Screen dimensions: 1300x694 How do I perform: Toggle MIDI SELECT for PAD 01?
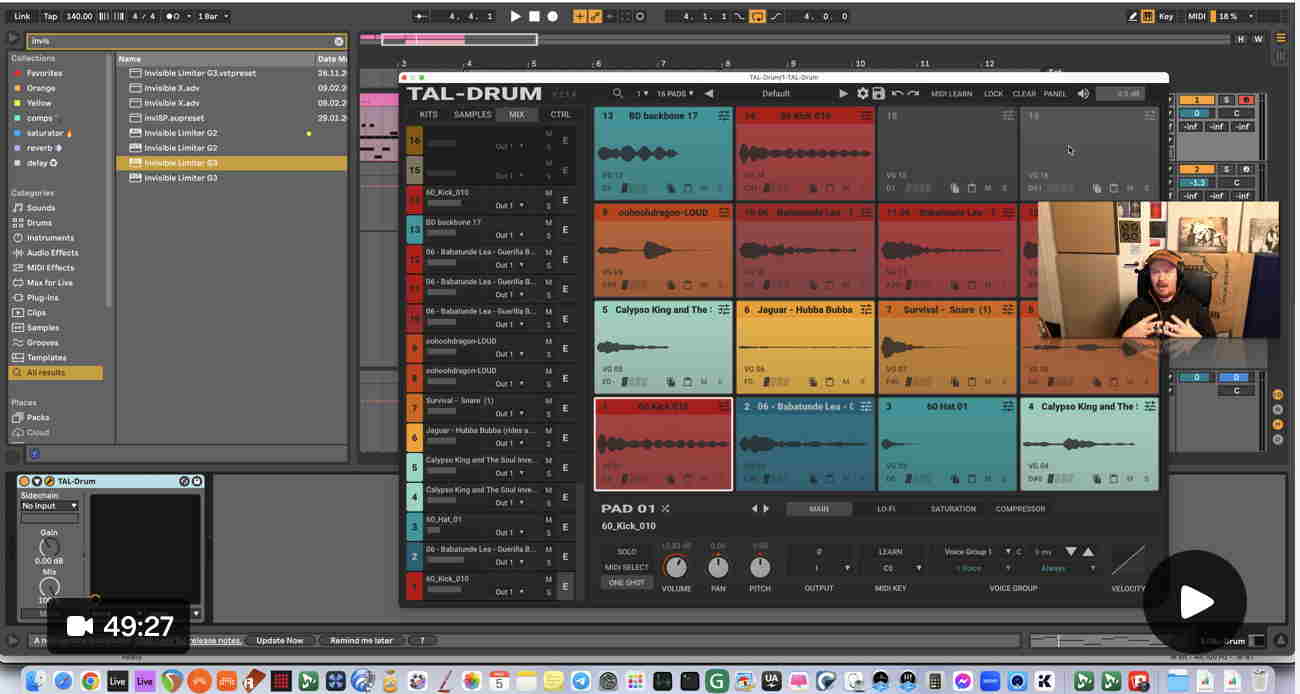(627, 567)
